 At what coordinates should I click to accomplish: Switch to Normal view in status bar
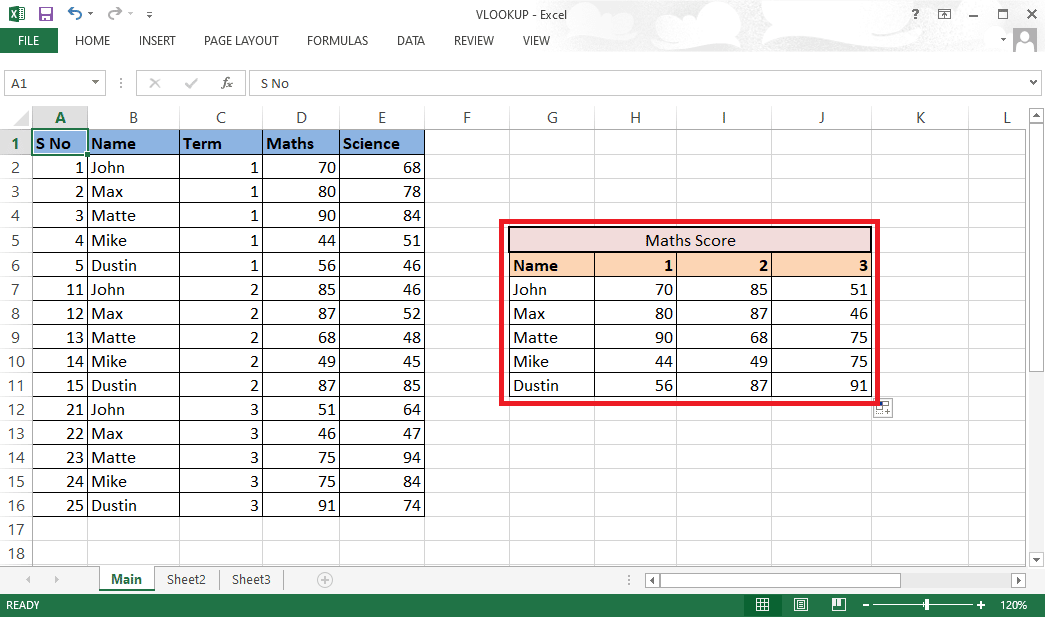[762, 604]
